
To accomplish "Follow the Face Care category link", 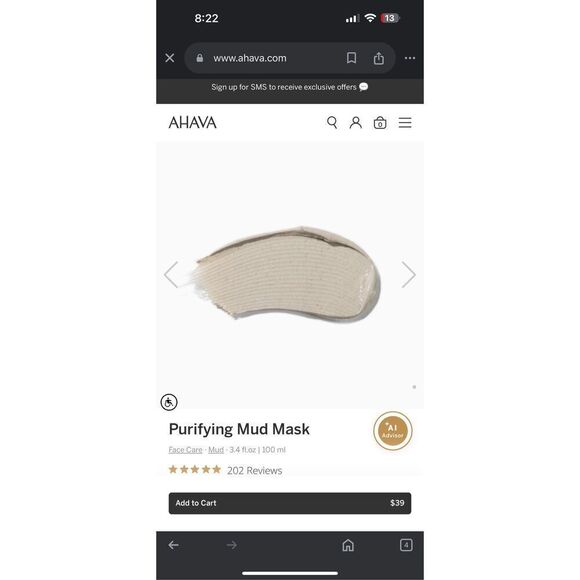I will pos(185,450).
